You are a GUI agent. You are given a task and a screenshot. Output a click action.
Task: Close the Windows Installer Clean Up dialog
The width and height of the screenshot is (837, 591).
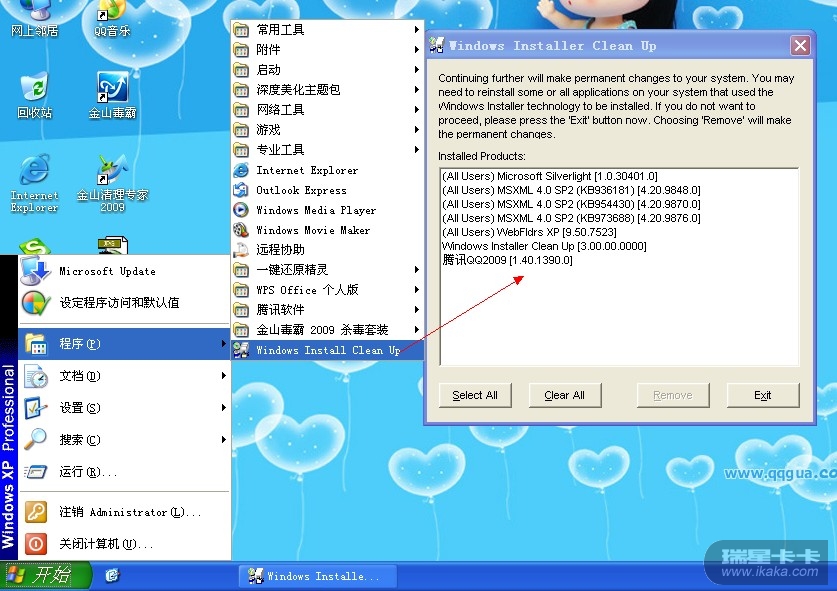coord(800,46)
